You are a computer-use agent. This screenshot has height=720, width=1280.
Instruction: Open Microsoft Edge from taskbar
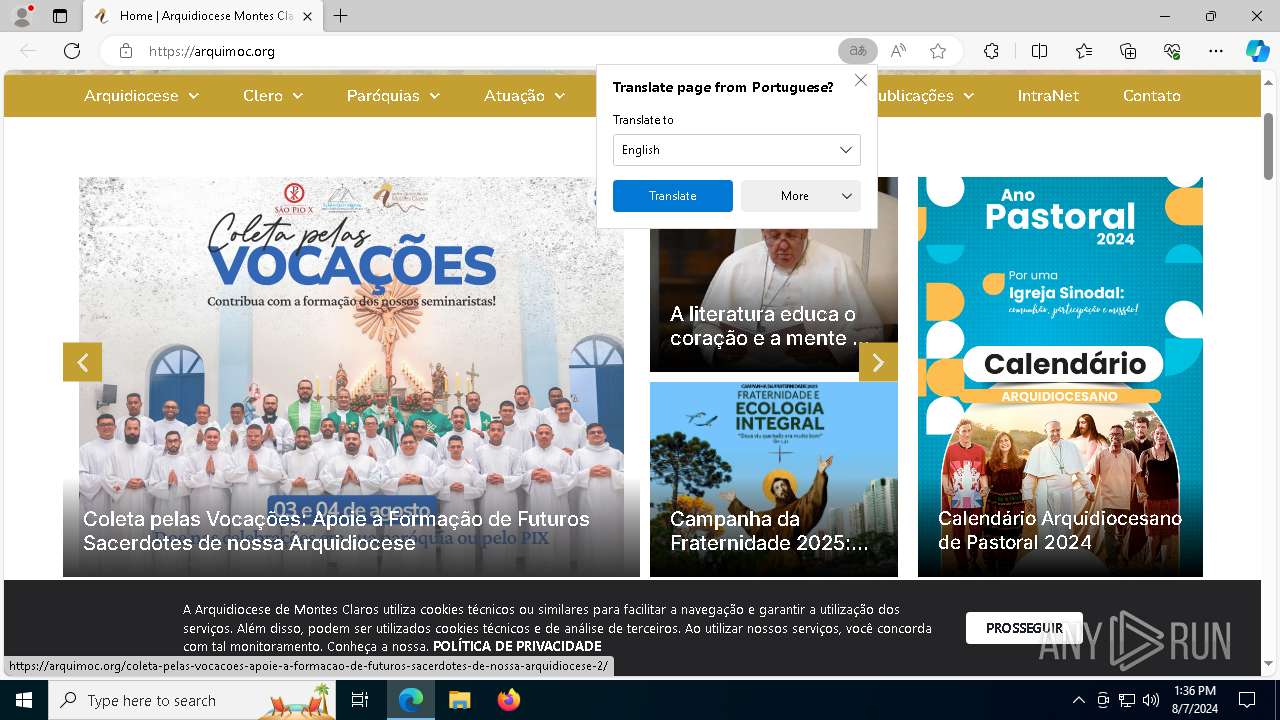(x=411, y=700)
